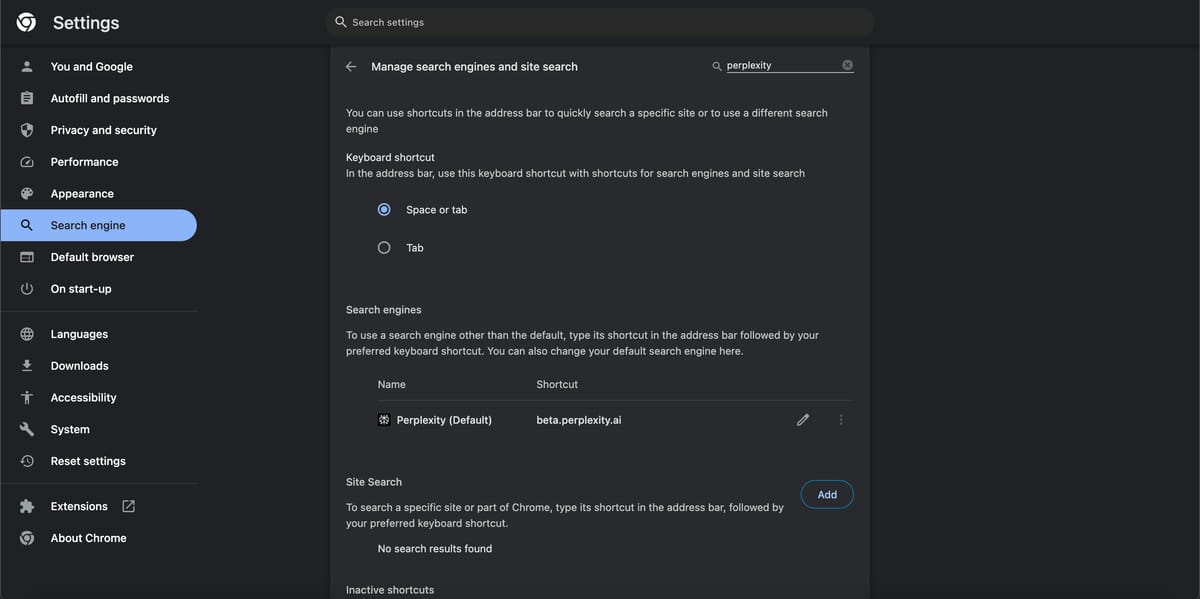Open more actions menu for Perplexity

pos(841,420)
